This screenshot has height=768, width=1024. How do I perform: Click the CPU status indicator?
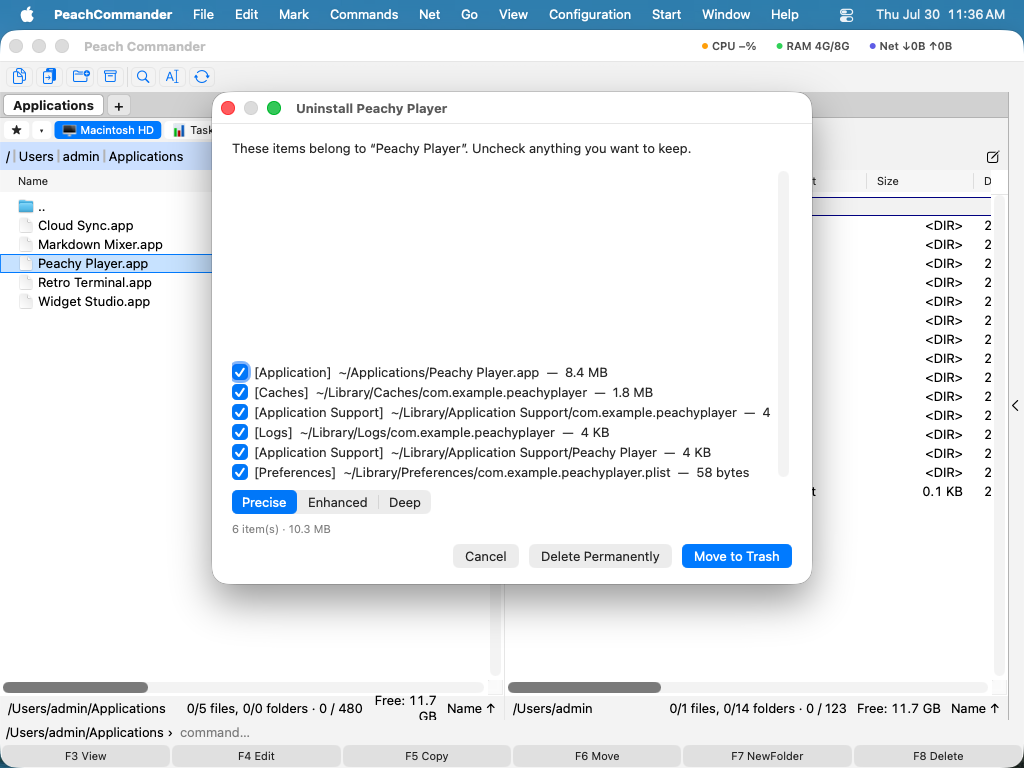[x=728, y=46]
